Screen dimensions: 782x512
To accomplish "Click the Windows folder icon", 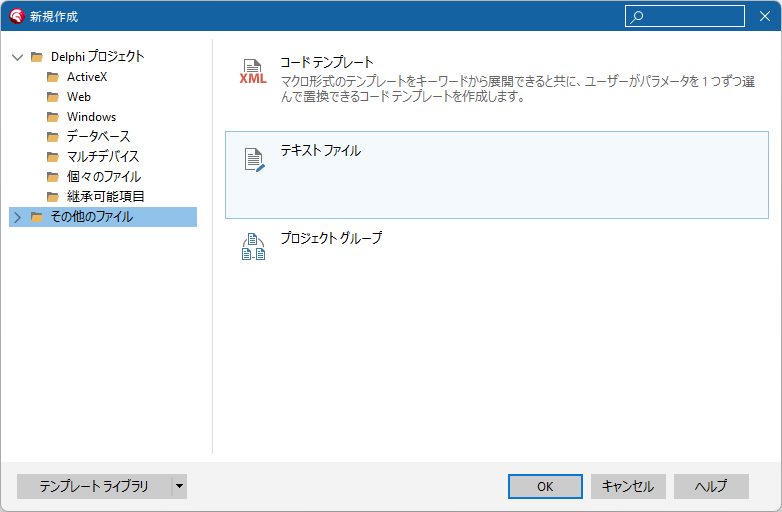I will [52, 117].
